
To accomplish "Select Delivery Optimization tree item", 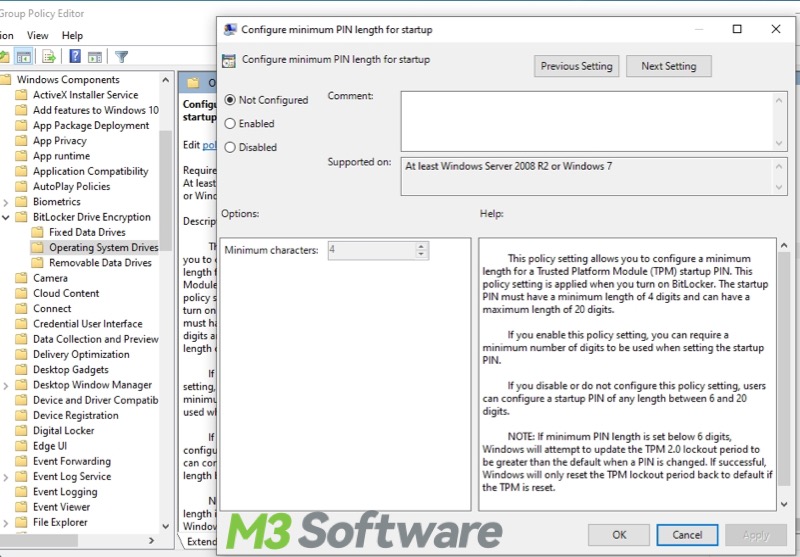I will pos(81,355).
